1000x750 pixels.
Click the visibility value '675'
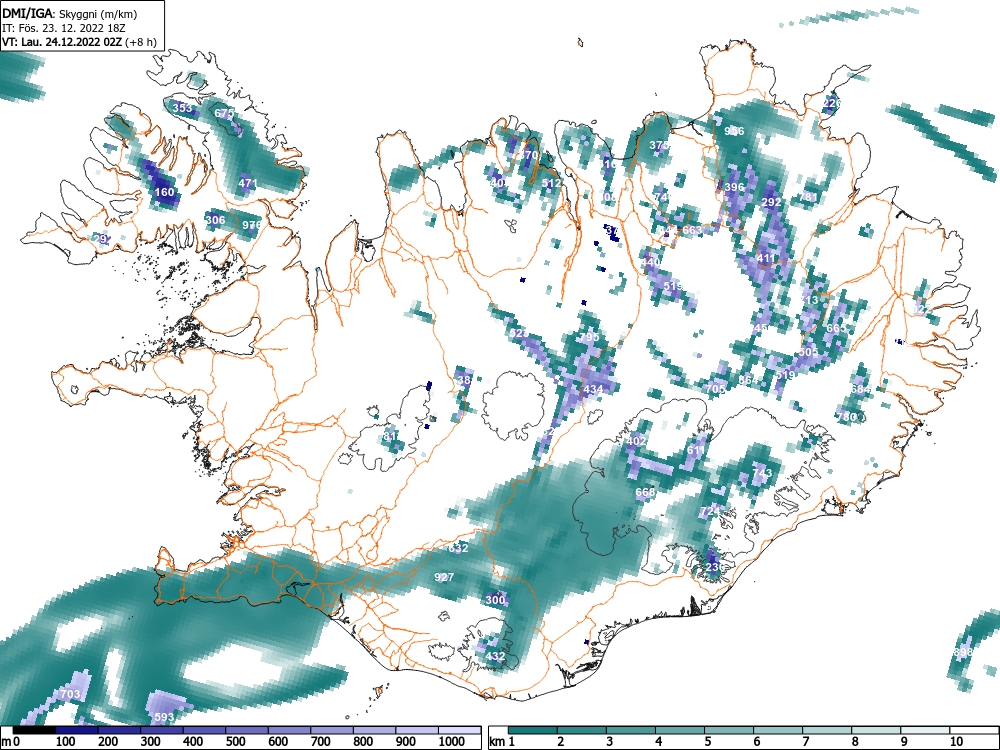[x=224, y=113]
